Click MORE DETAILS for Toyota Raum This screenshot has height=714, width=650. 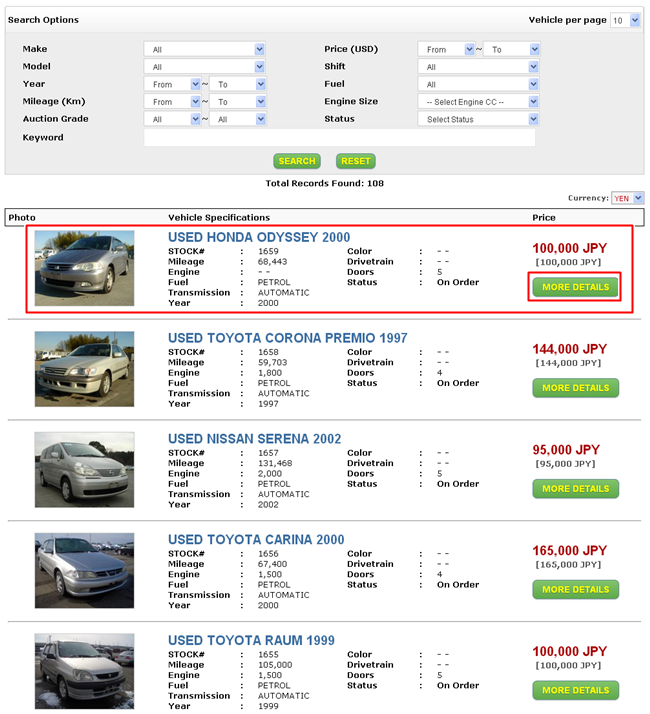click(576, 690)
